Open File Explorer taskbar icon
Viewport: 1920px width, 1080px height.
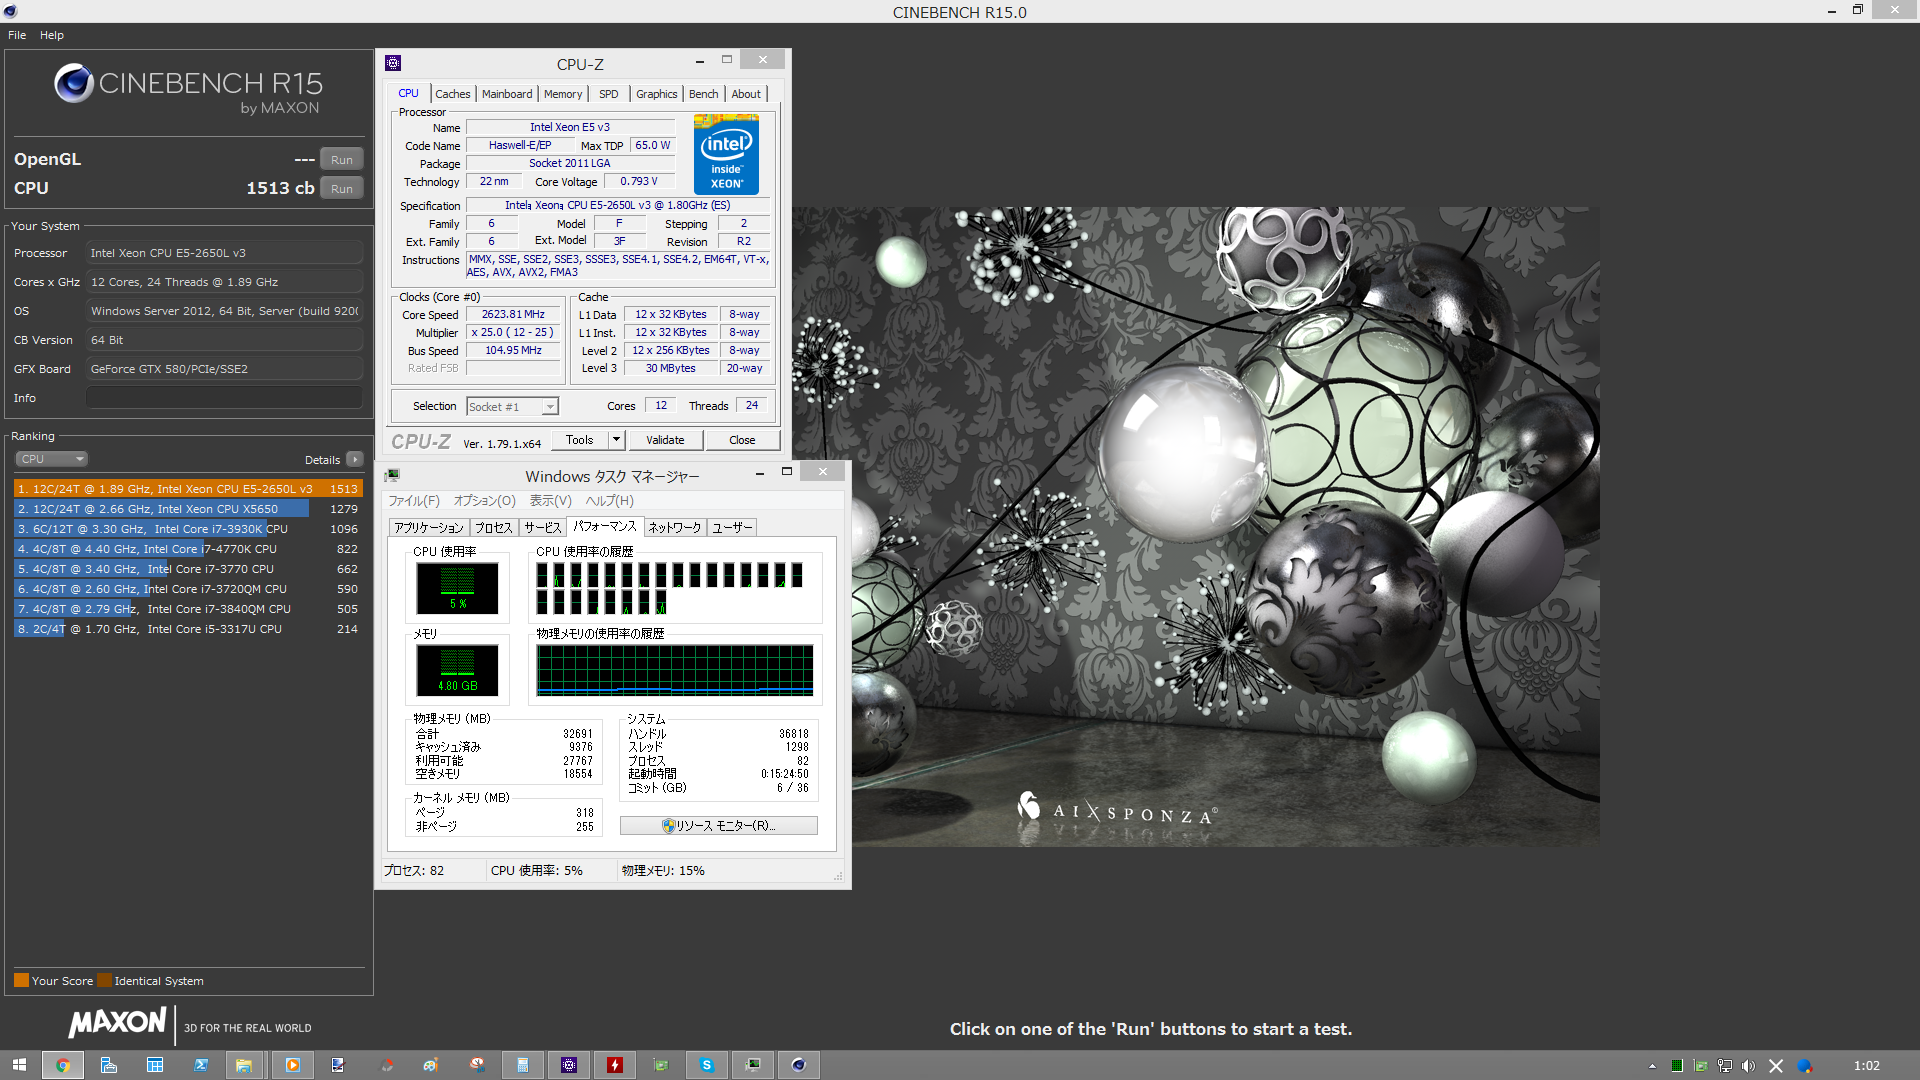243,1065
